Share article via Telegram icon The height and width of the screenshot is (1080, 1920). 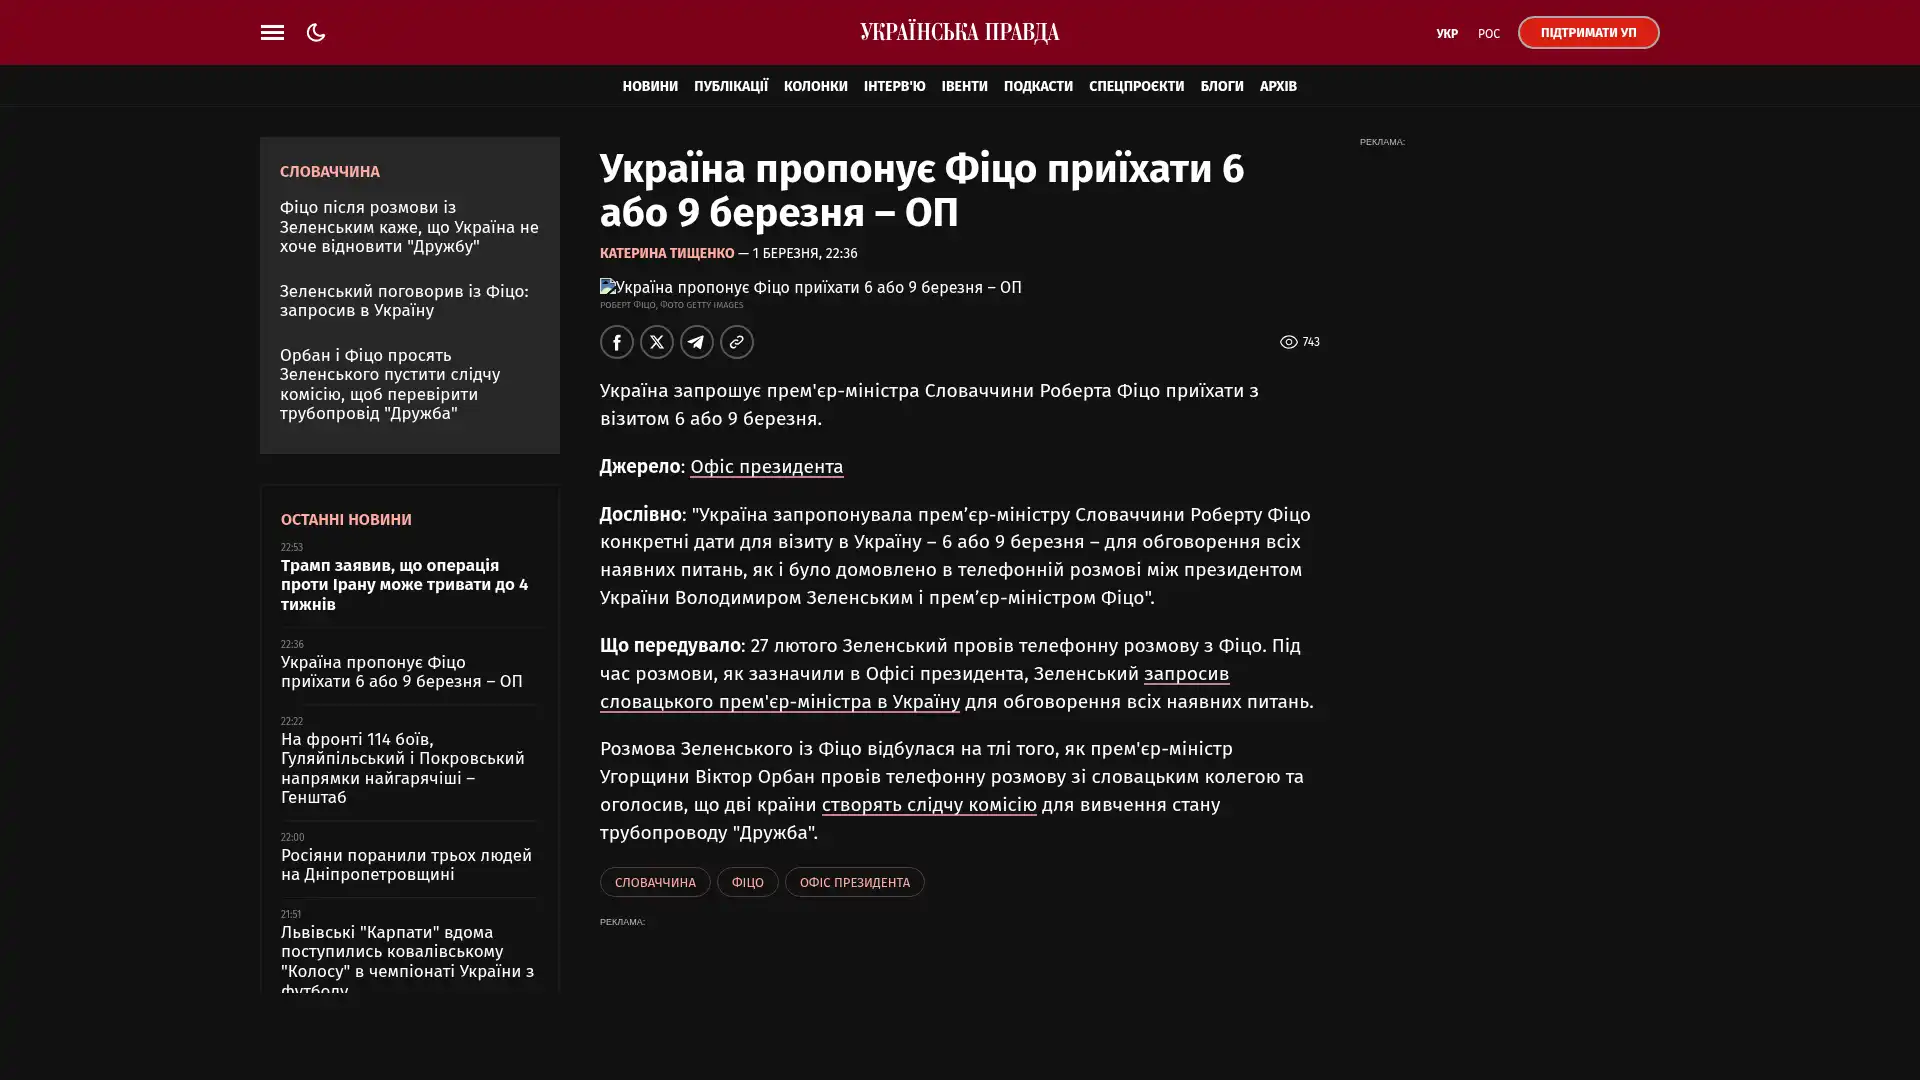696,342
